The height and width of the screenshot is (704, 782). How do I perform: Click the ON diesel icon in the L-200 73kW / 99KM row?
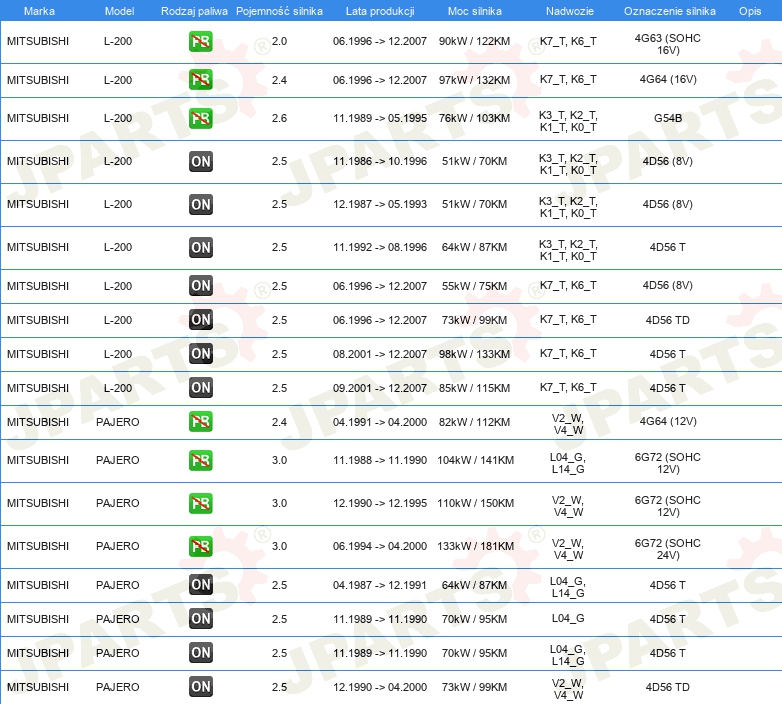click(x=200, y=320)
